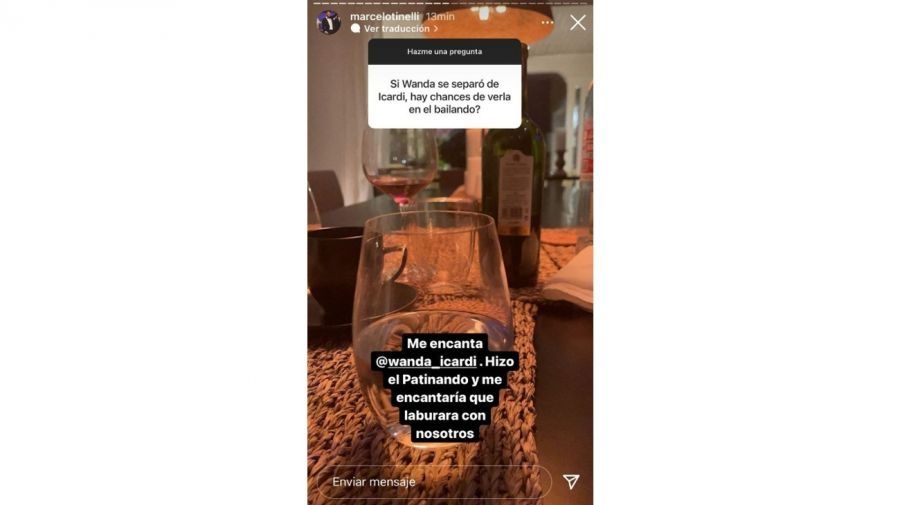Click the question text about Wanda and Icardi
This screenshot has height=505, width=900.
click(445, 96)
